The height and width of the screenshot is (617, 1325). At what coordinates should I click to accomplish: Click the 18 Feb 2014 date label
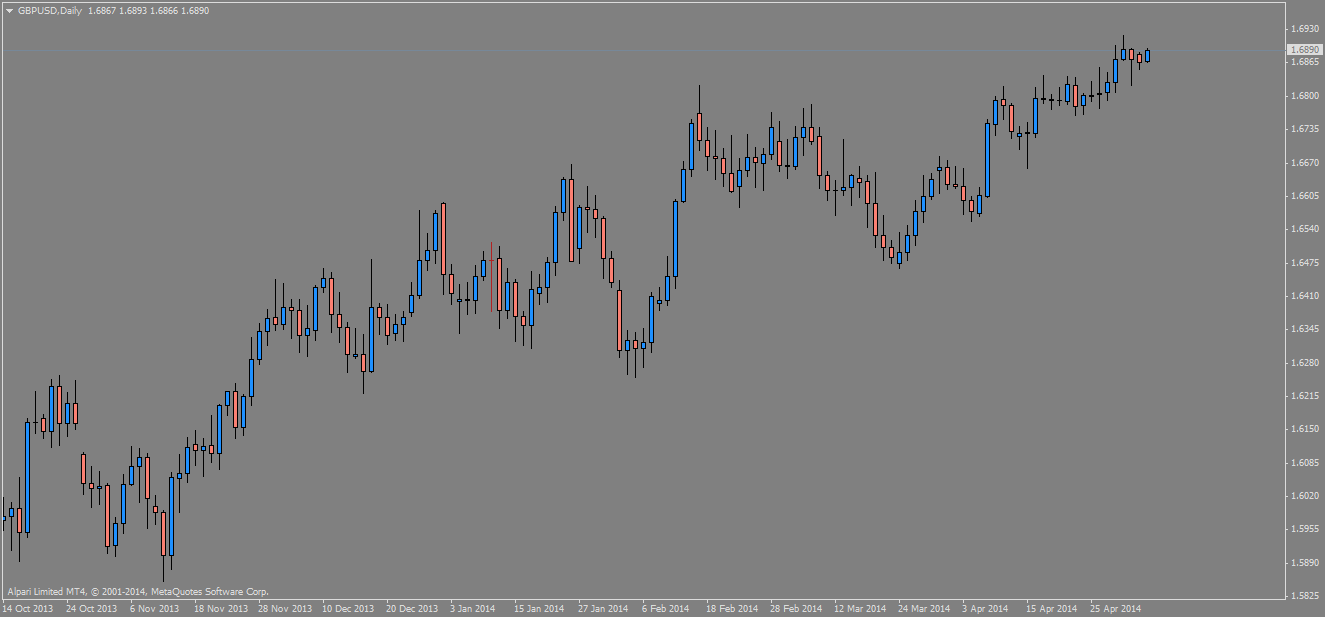pos(731,608)
